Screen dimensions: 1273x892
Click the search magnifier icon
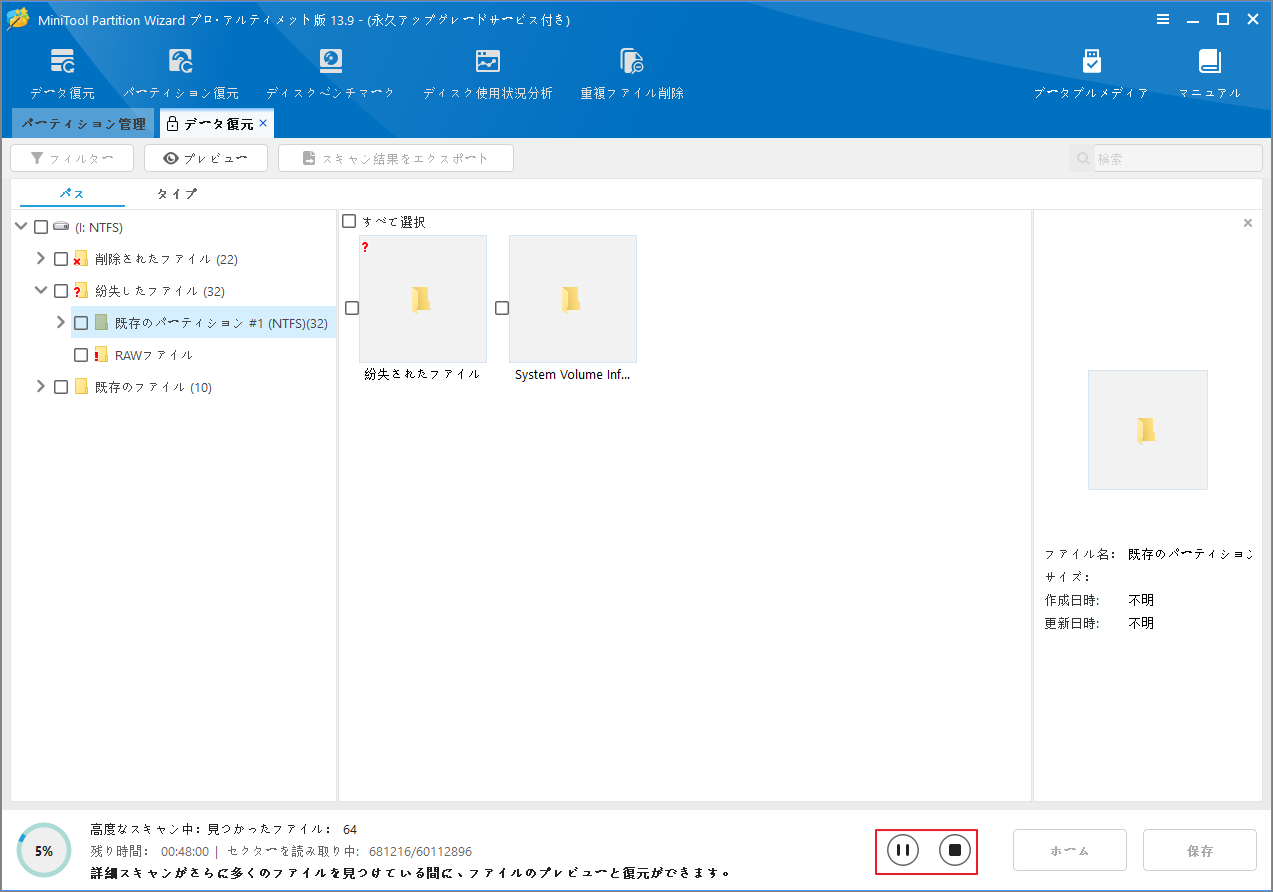[1082, 158]
